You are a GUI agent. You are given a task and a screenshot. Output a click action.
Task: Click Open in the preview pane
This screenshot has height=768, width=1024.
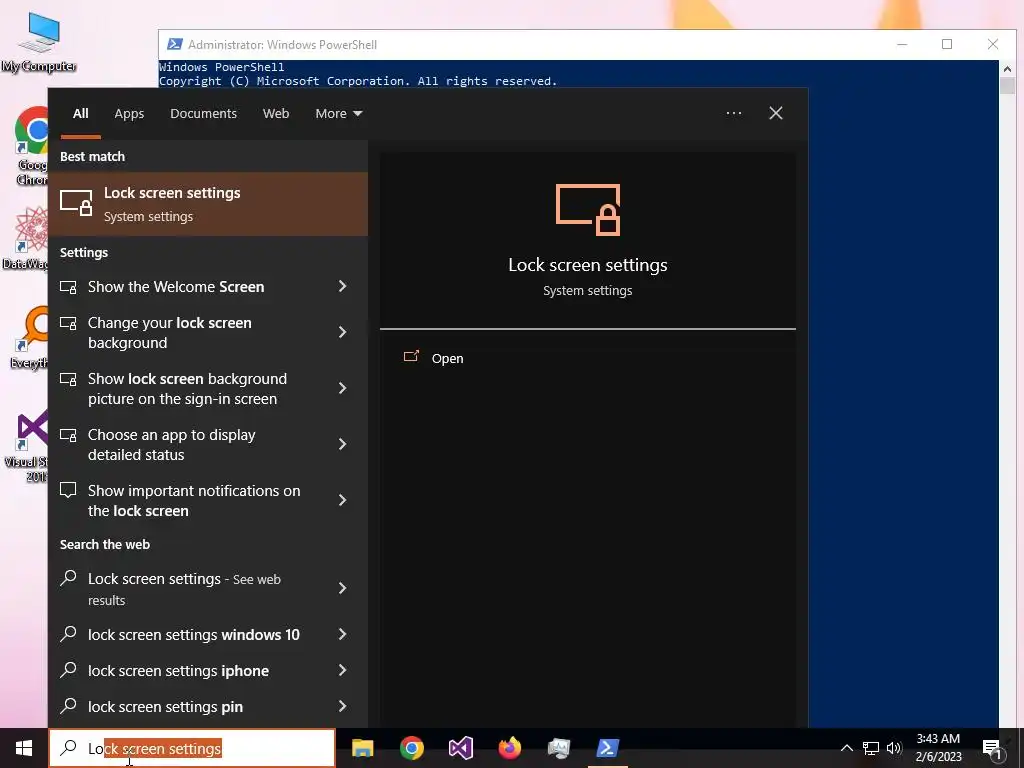(447, 359)
